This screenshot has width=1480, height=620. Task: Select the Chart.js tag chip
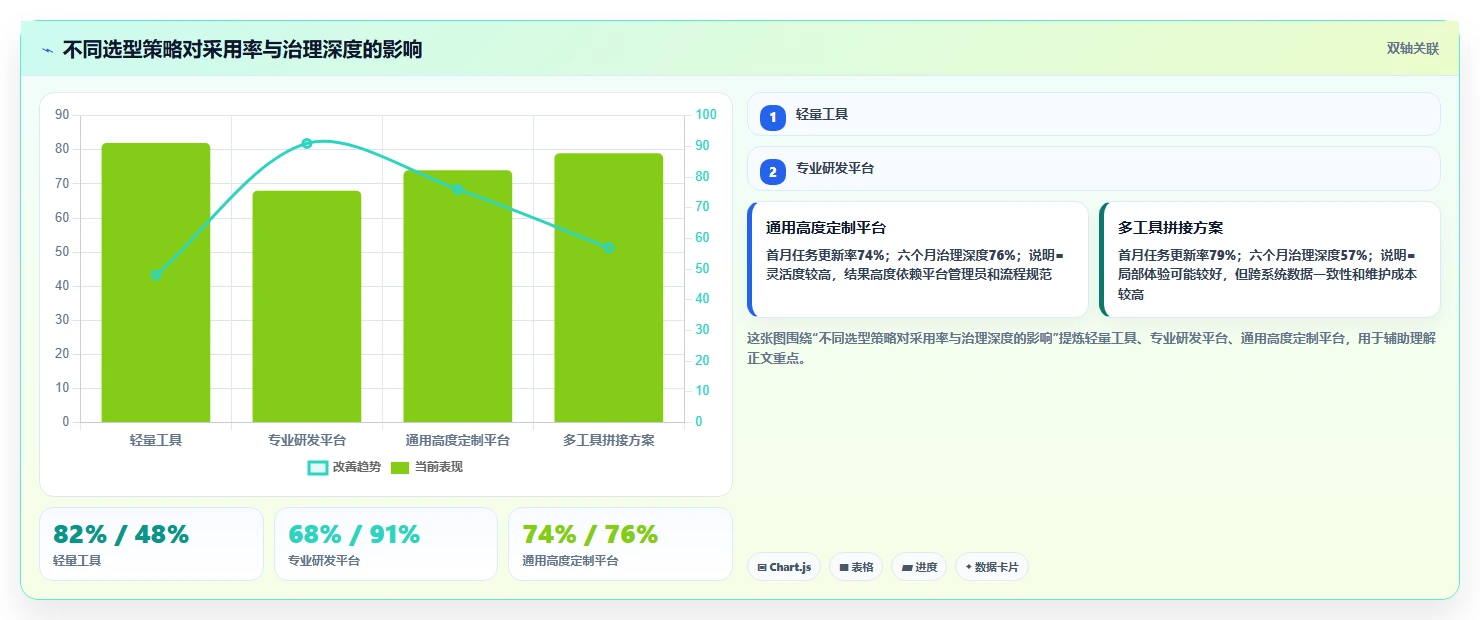784,567
